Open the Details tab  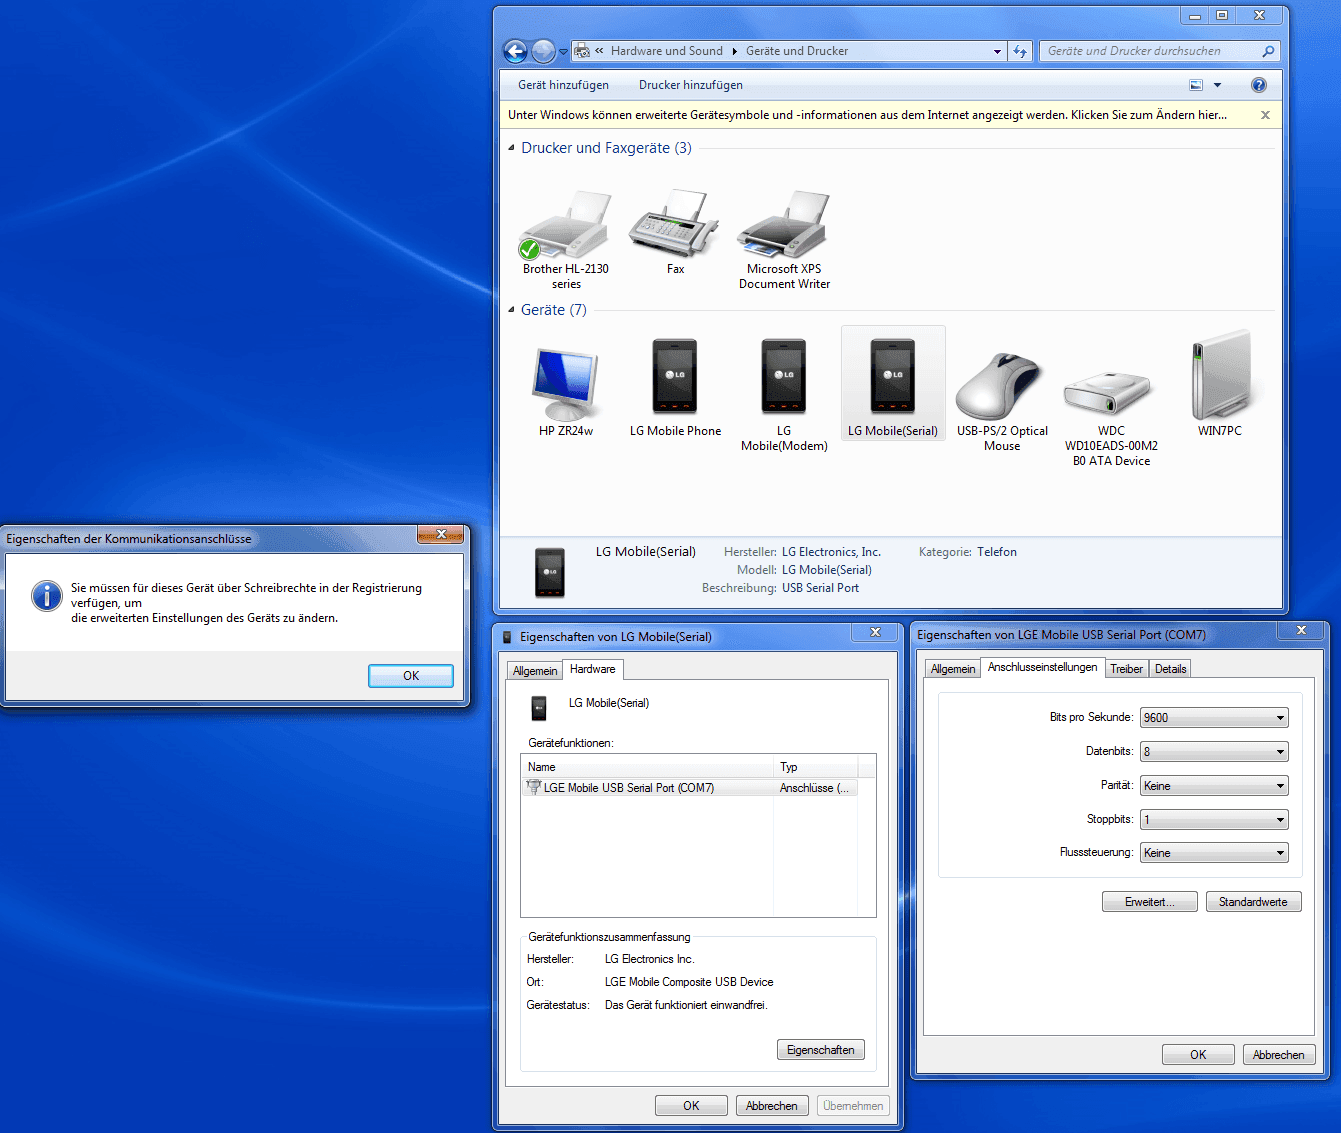1170,669
